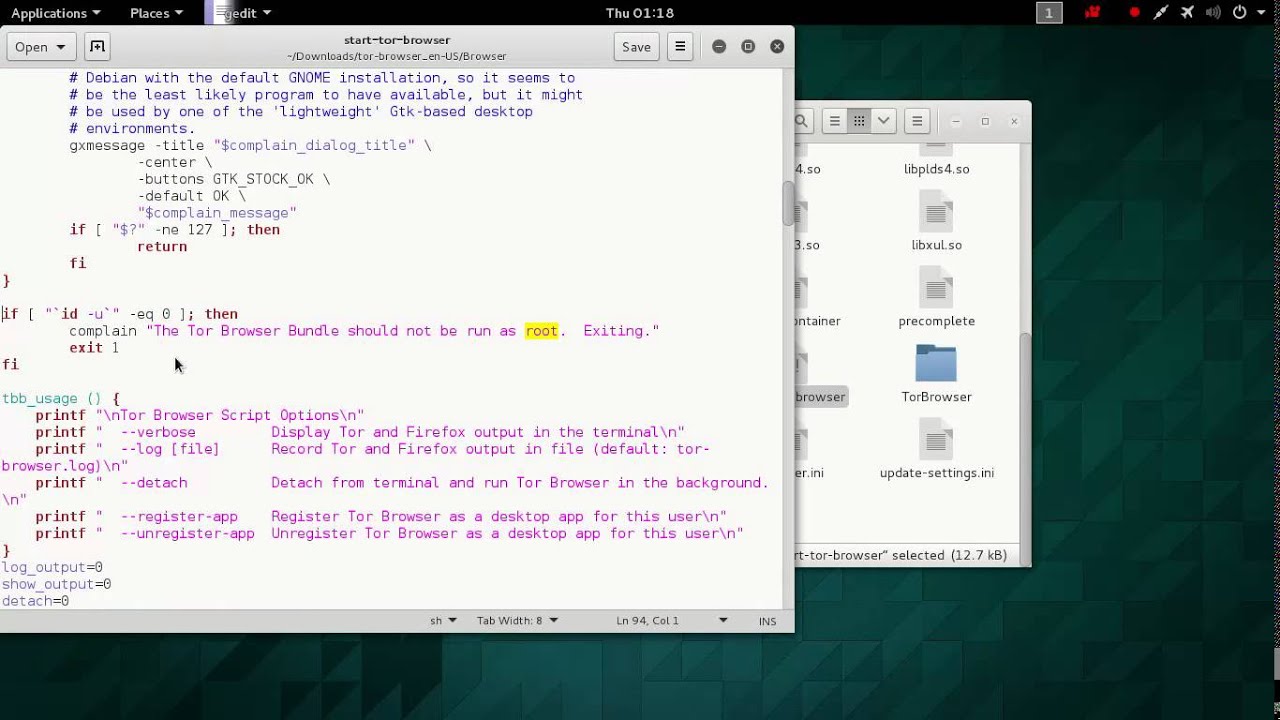The width and height of the screenshot is (1280, 720).
Task: Select the highlighted start-tor-browser file label
Action: (x=821, y=397)
